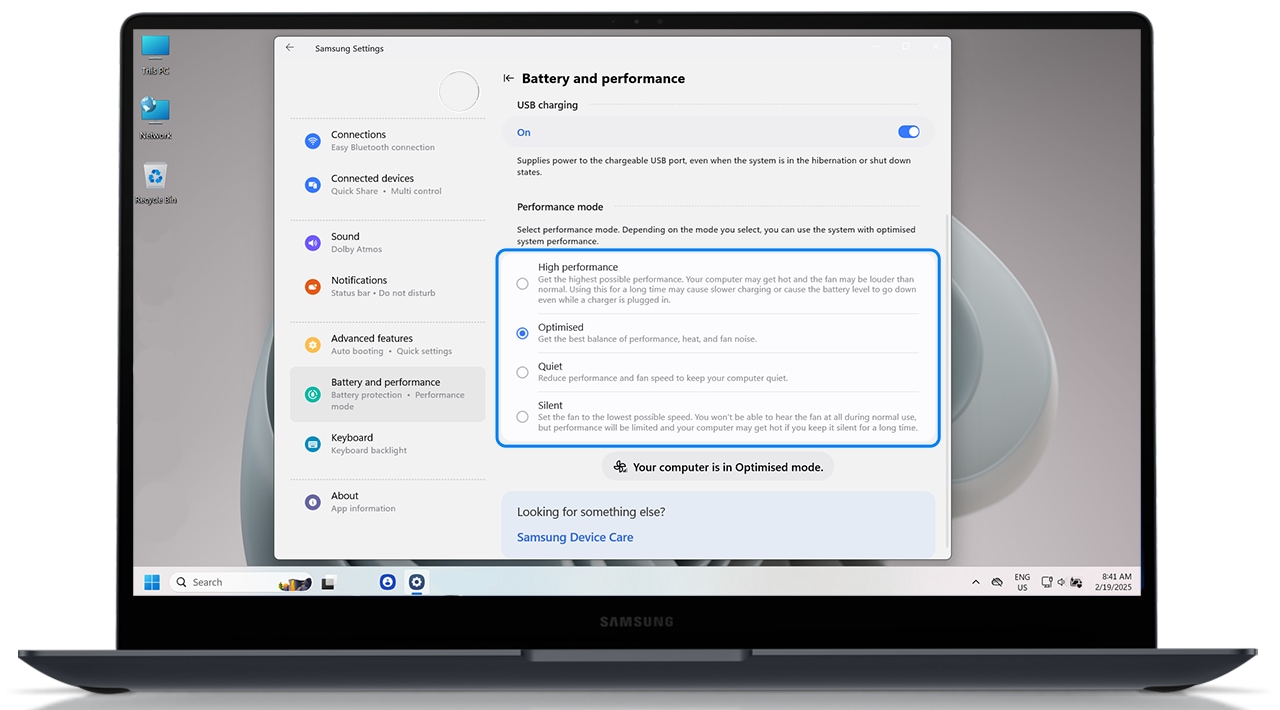Click the 'Battery and performance' page title
This screenshot has width=1280, height=710.
coord(603,78)
